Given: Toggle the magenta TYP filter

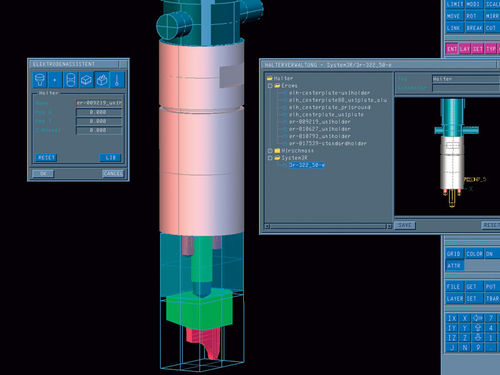Looking at the screenshot, I should click(490, 49).
